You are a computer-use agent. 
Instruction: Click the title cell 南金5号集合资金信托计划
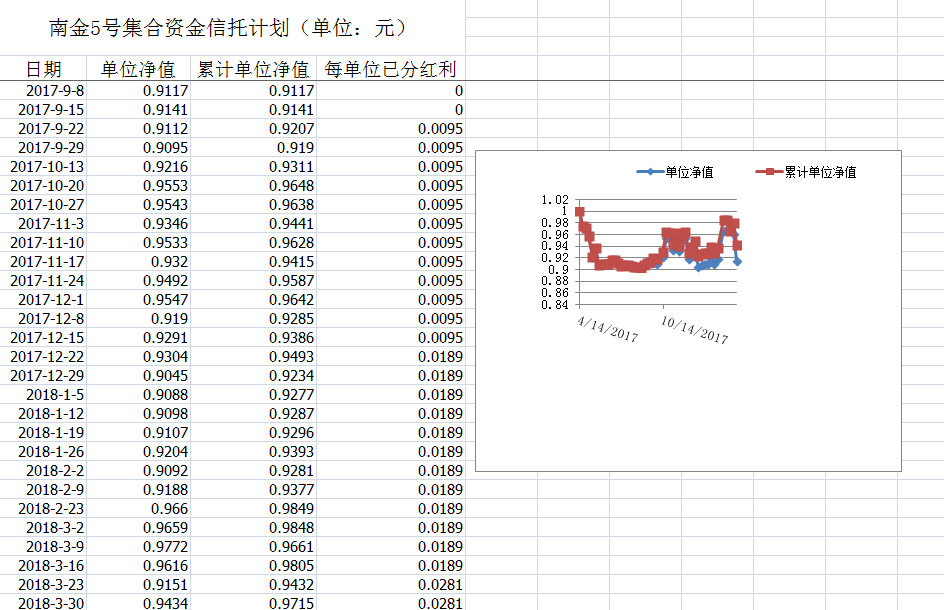click(228, 28)
